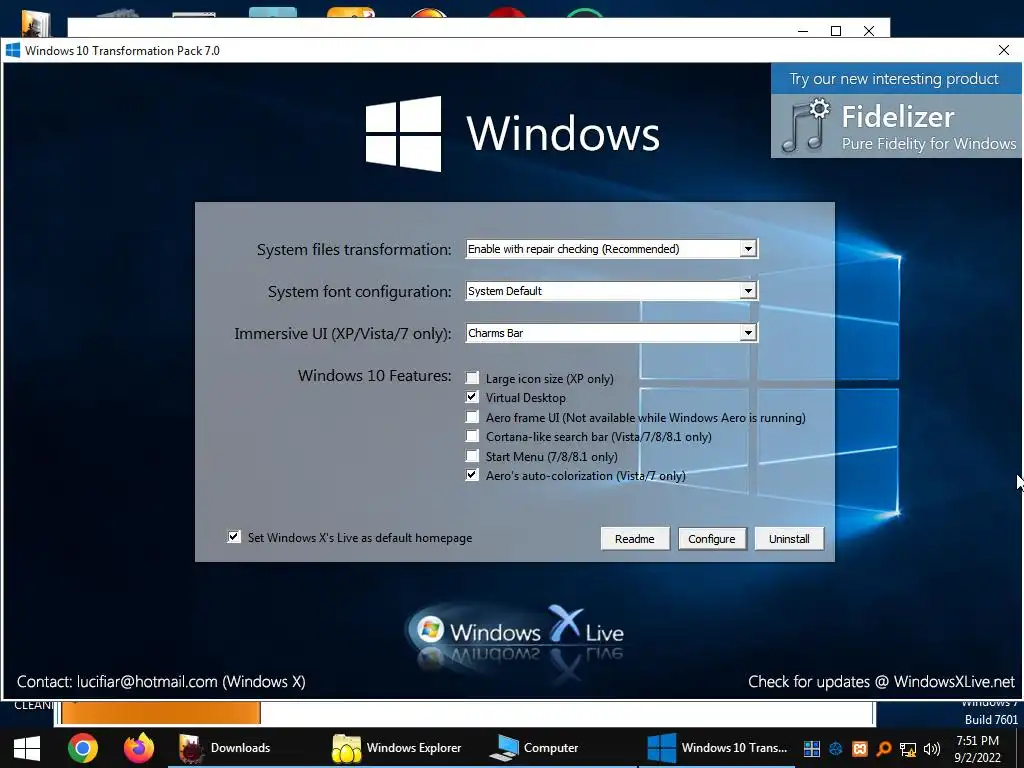
Task: Close the background window behind the installer
Action: click(869, 31)
